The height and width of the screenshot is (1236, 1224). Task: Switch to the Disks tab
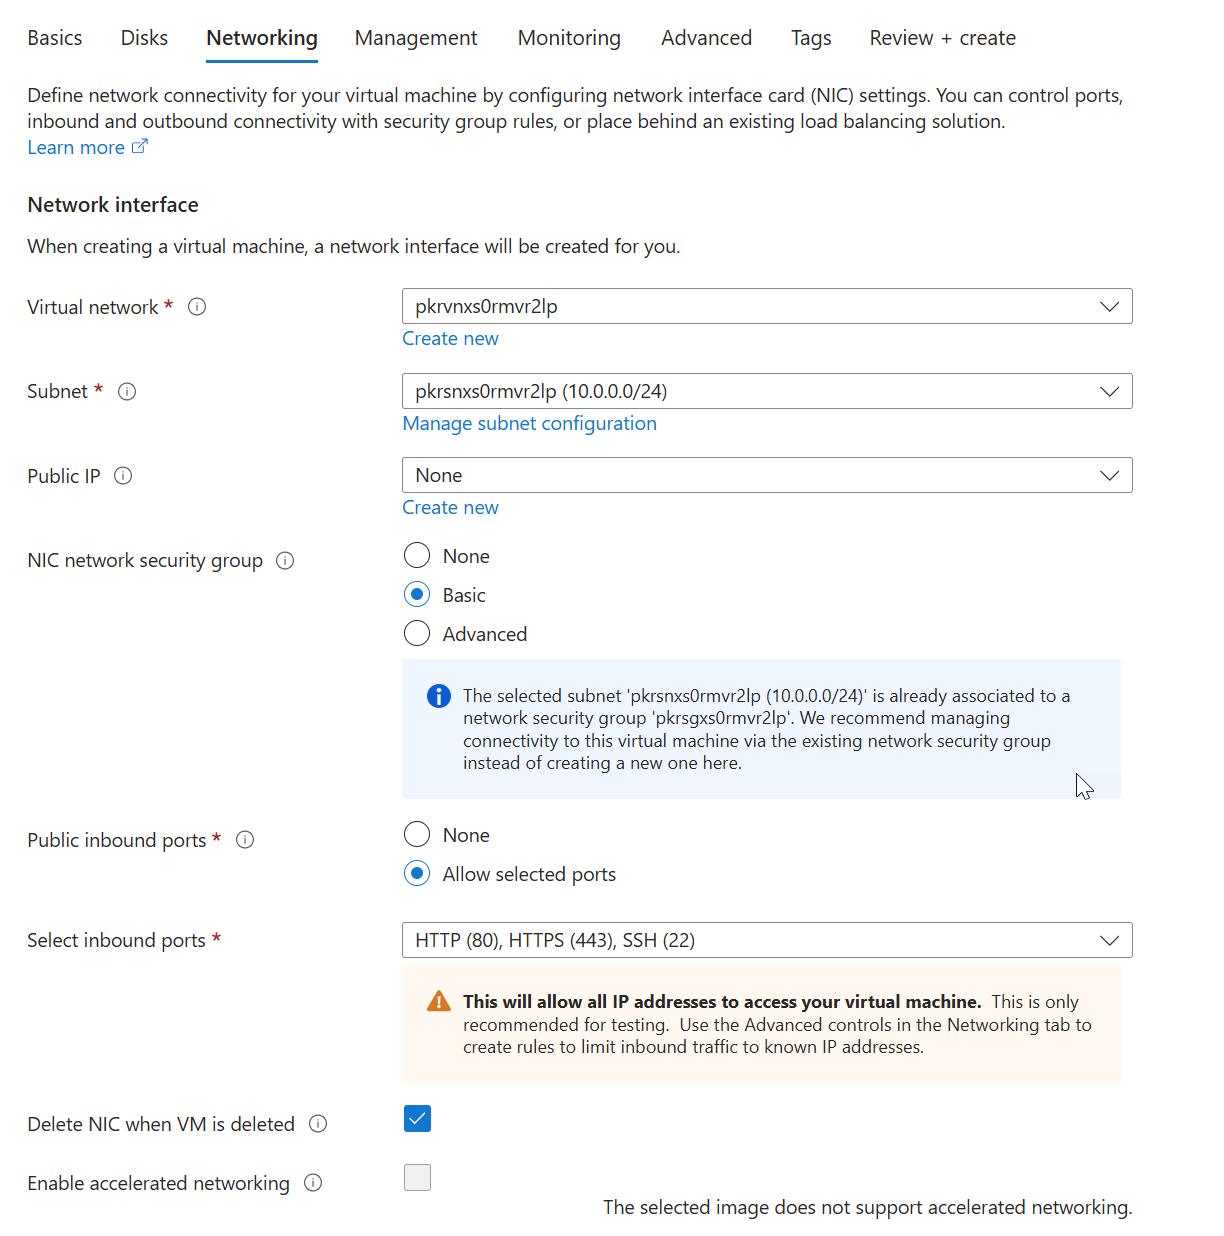coord(144,38)
